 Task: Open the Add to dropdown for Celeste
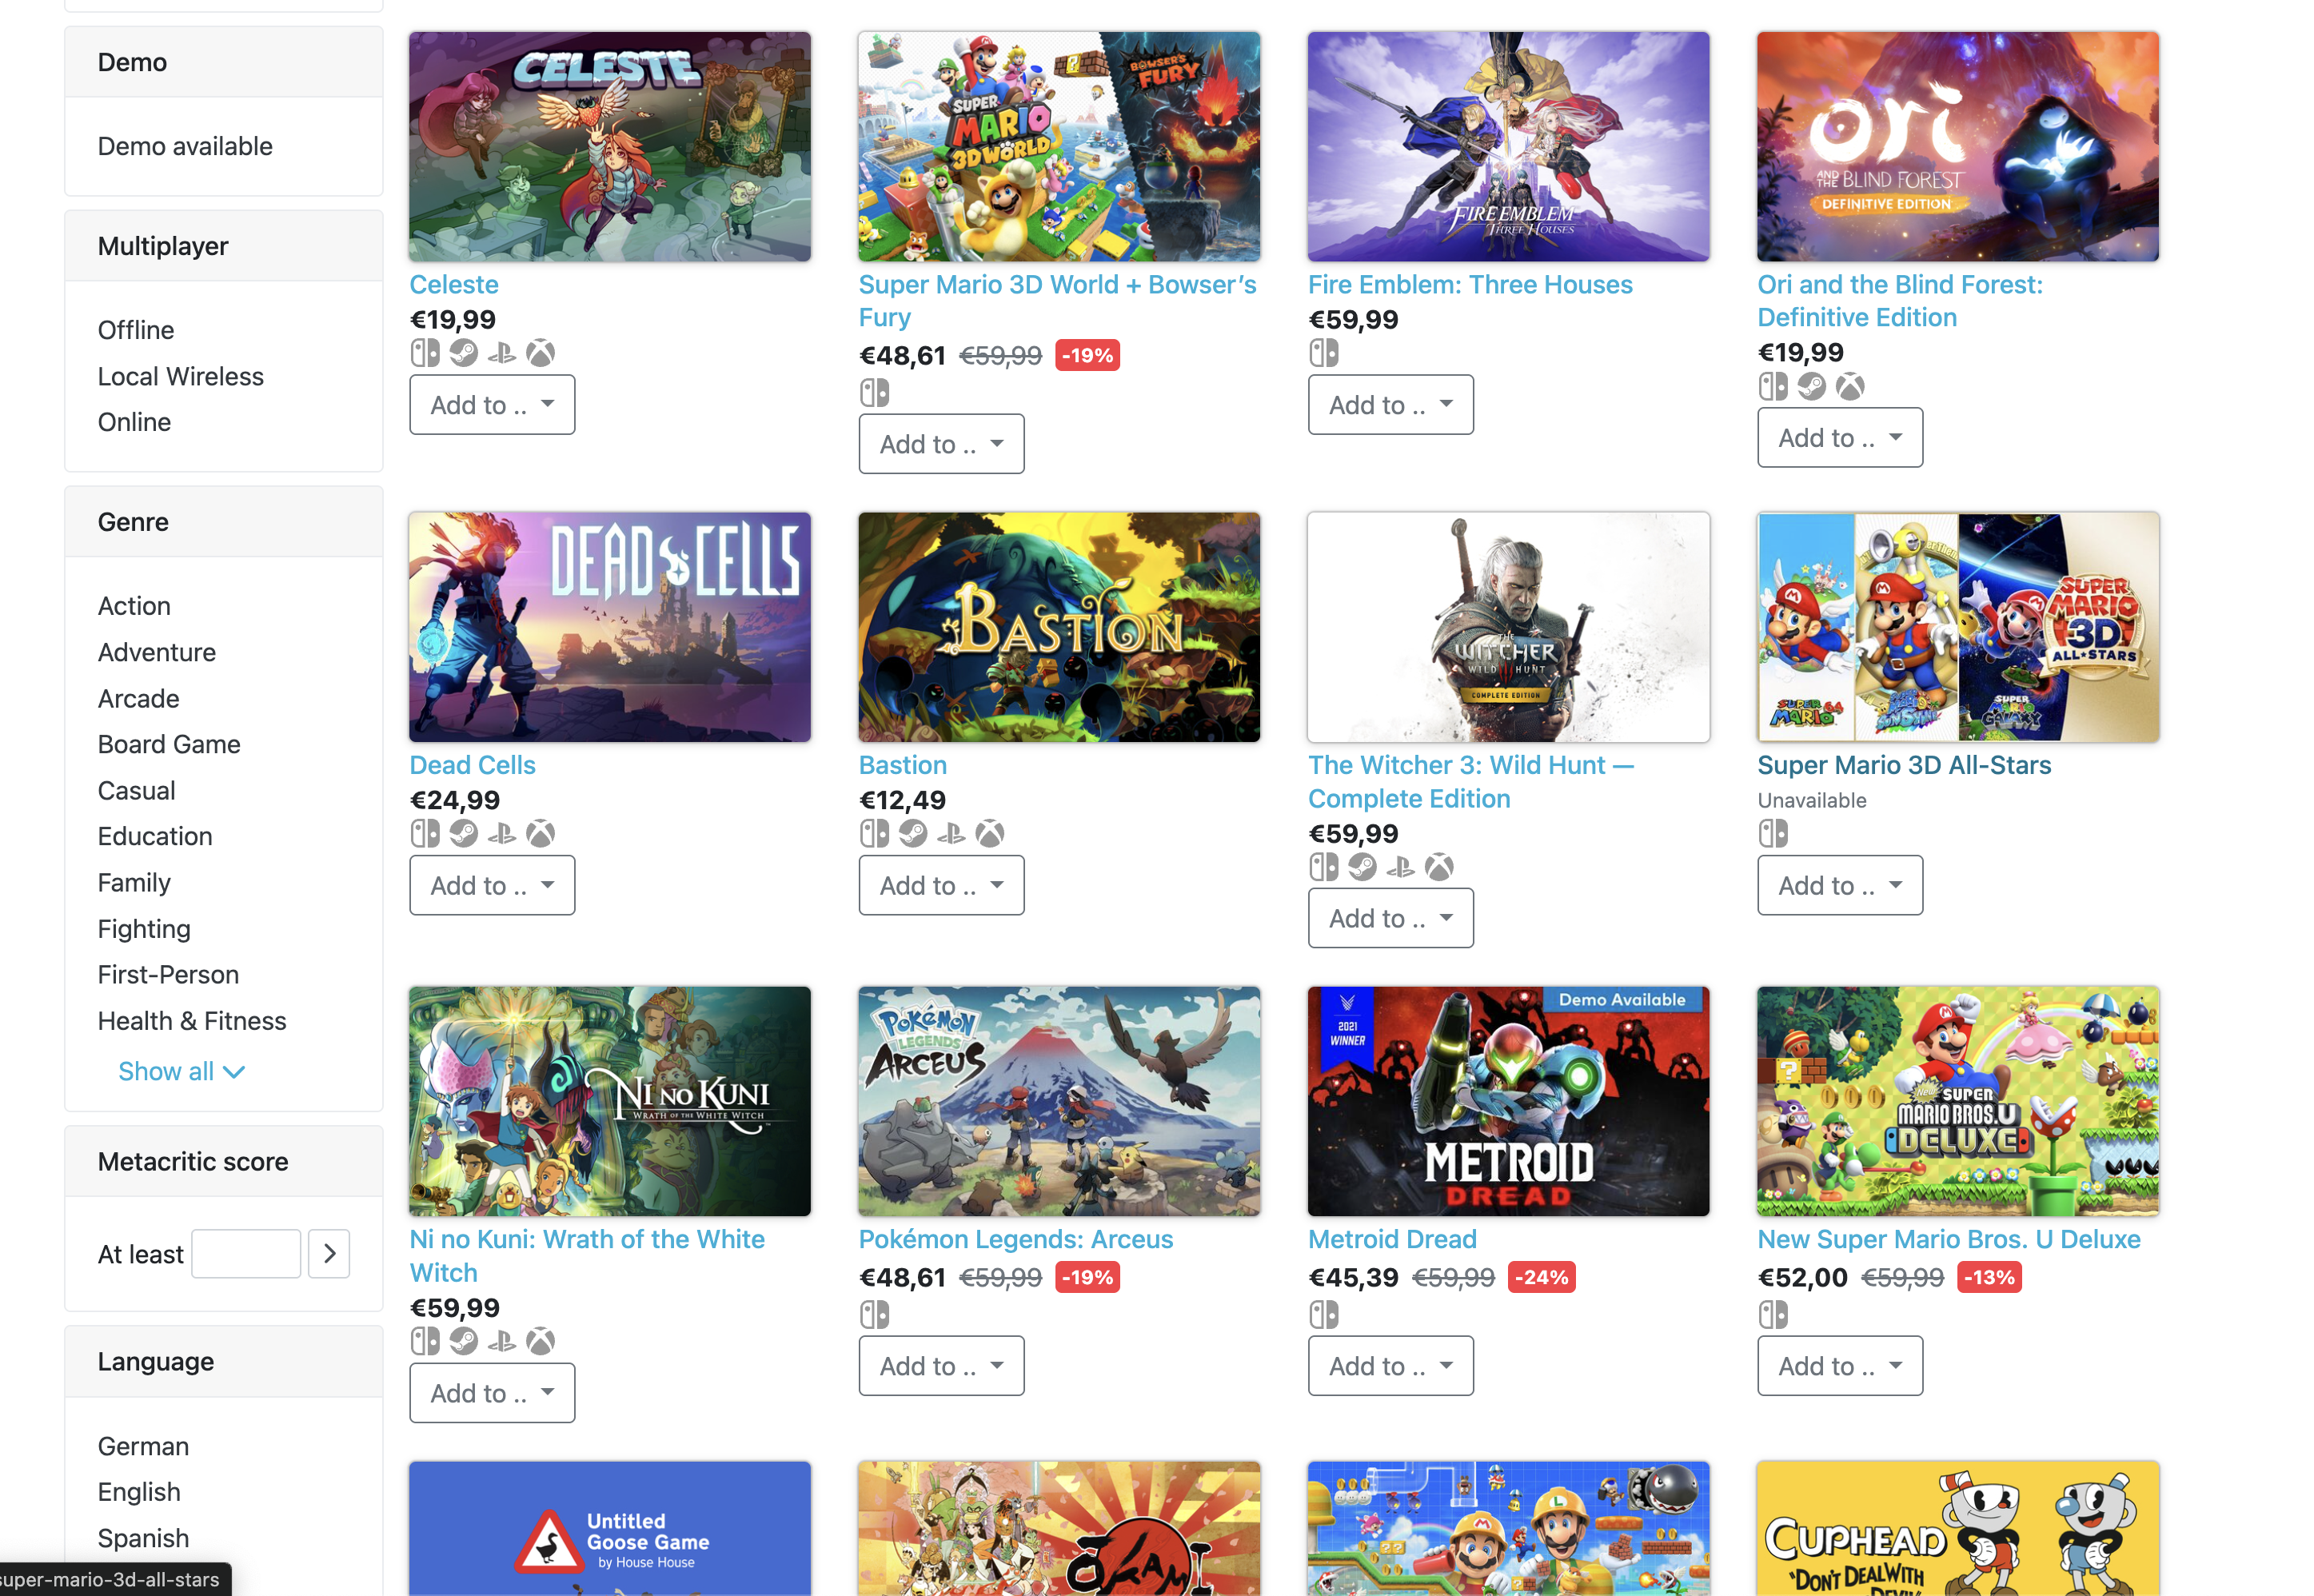[x=492, y=405]
